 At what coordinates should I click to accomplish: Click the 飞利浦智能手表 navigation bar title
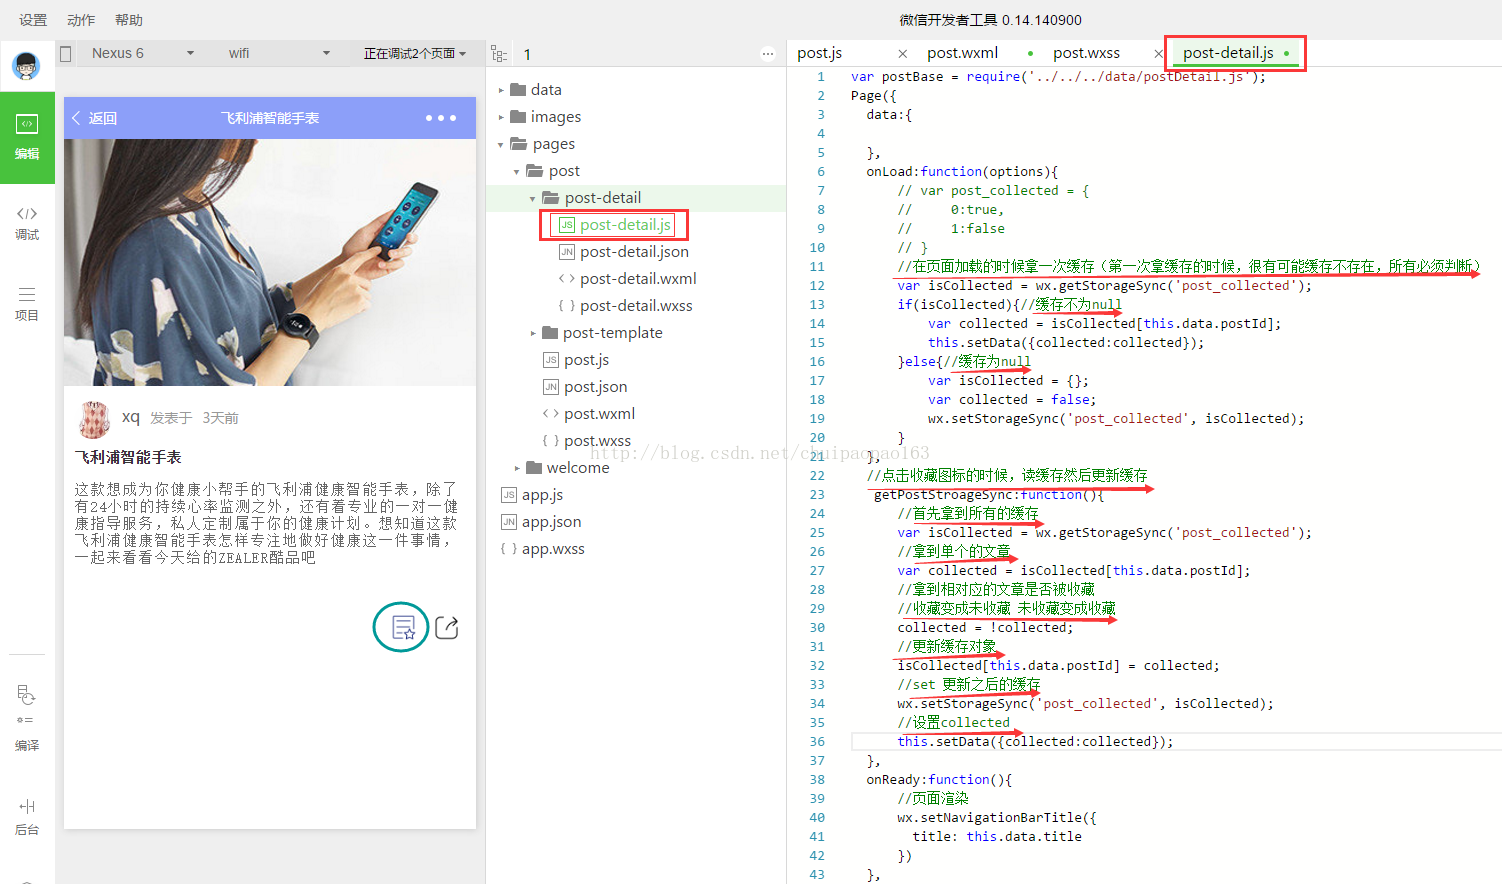(270, 118)
